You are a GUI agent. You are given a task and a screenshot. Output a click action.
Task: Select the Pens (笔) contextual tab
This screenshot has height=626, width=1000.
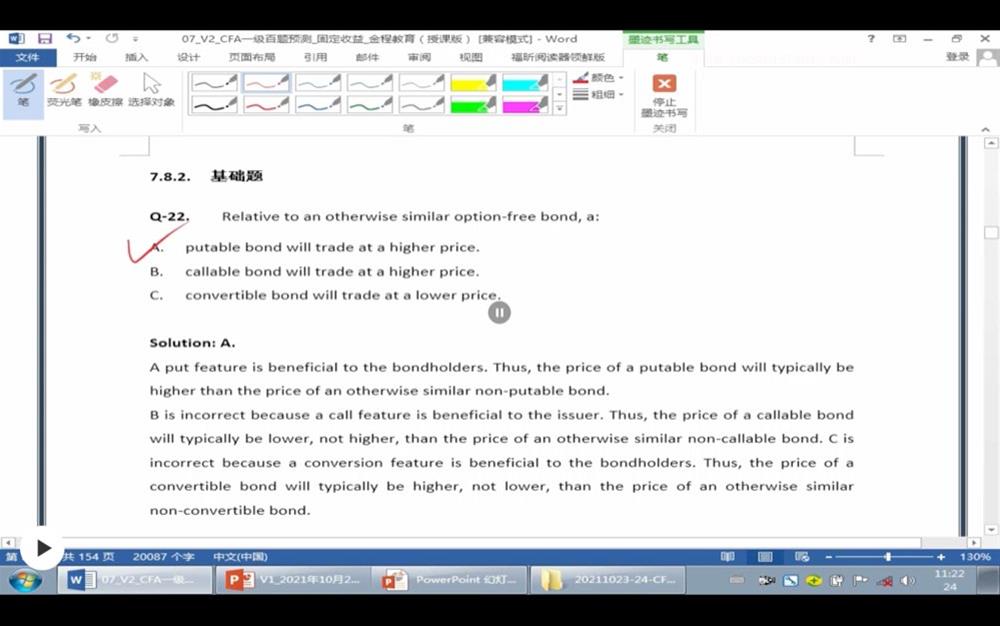pos(663,57)
